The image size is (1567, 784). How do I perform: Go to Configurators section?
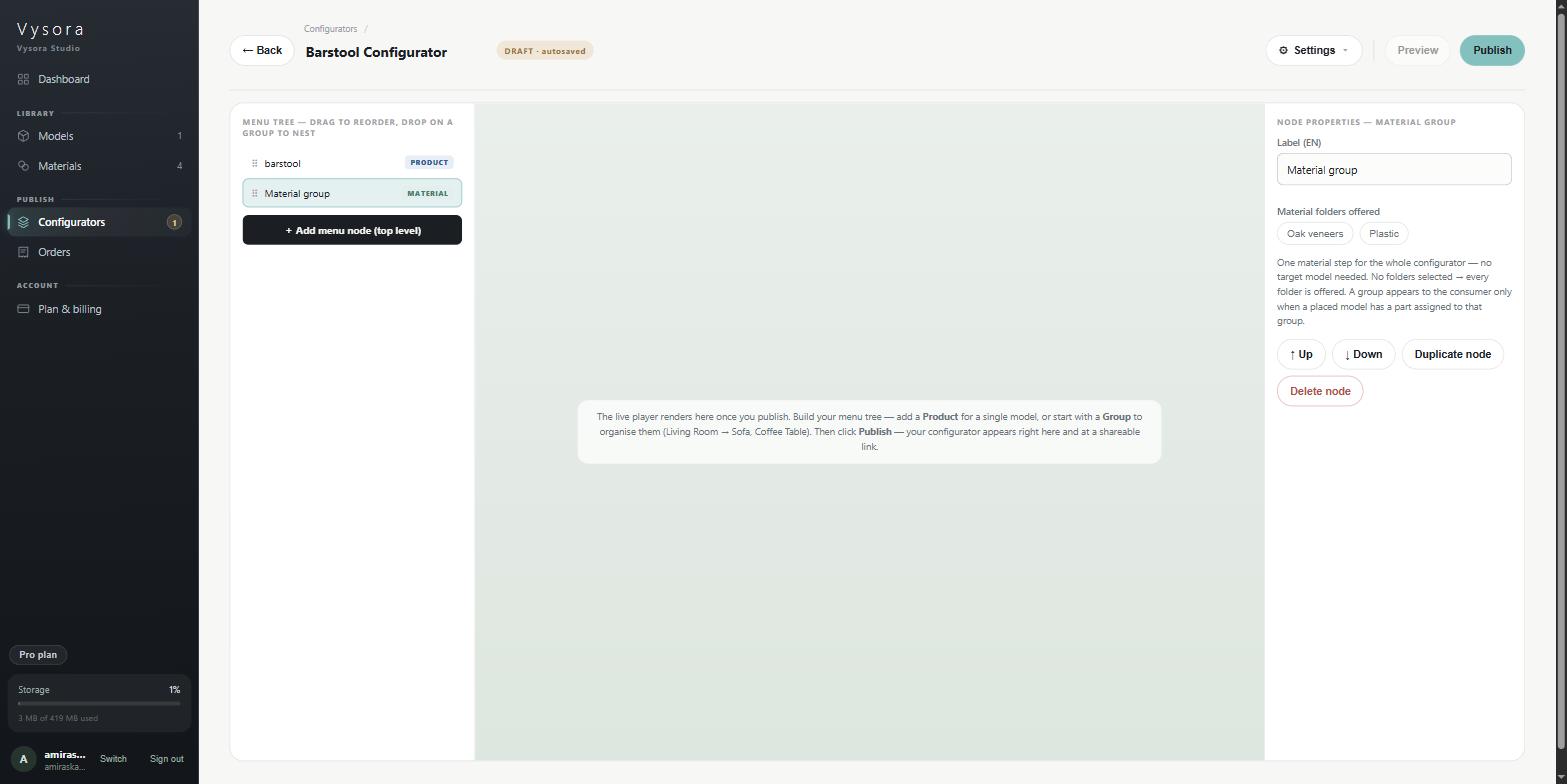pos(99,222)
